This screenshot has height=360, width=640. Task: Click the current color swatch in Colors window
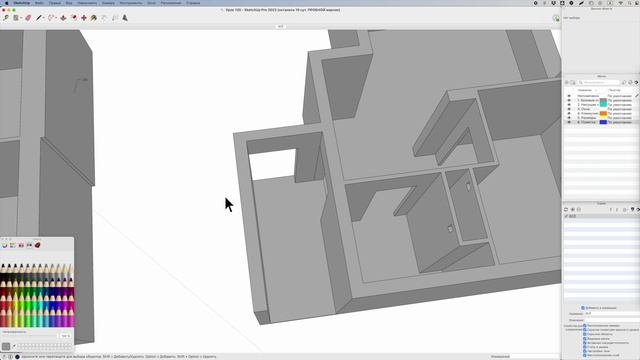[6, 347]
